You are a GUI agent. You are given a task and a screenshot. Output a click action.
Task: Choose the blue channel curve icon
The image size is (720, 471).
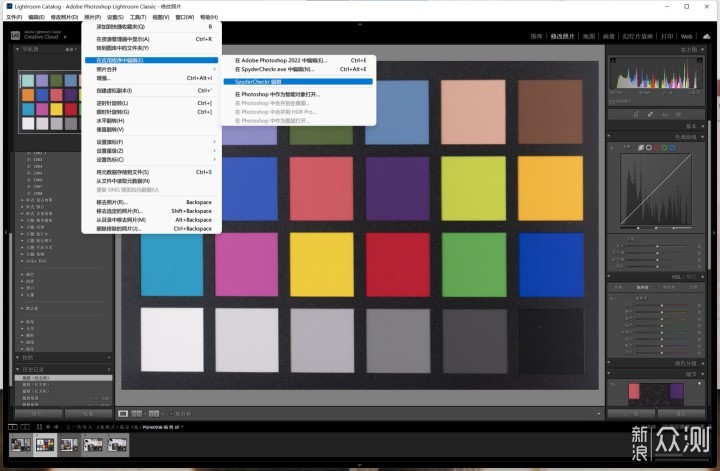pyautogui.click(x=672, y=147)
